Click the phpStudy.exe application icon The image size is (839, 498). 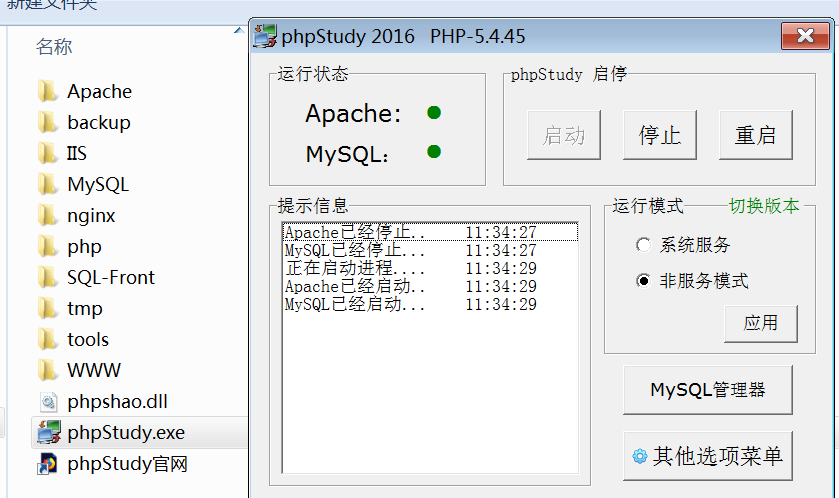tap(49, 432)
